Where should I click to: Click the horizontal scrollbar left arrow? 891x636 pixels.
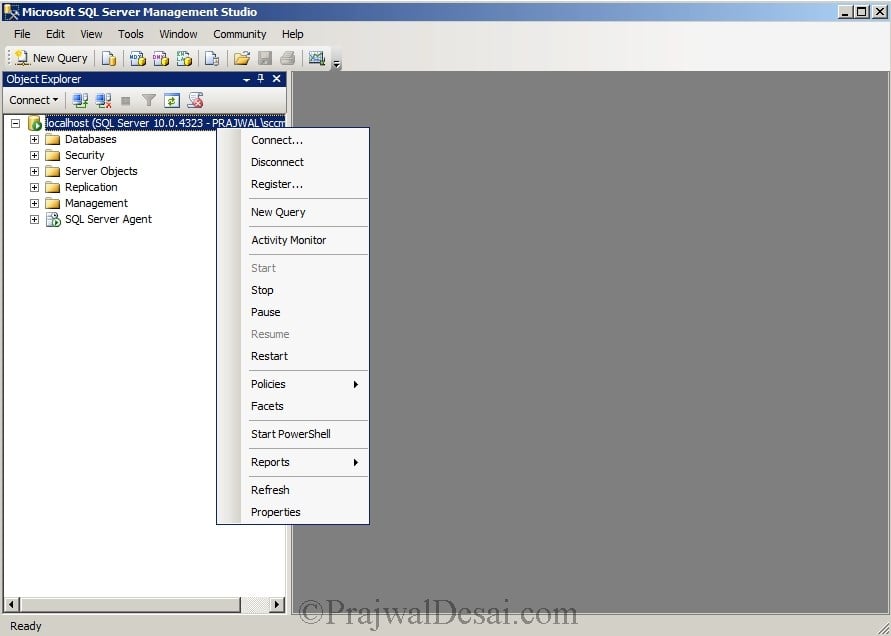11,604
